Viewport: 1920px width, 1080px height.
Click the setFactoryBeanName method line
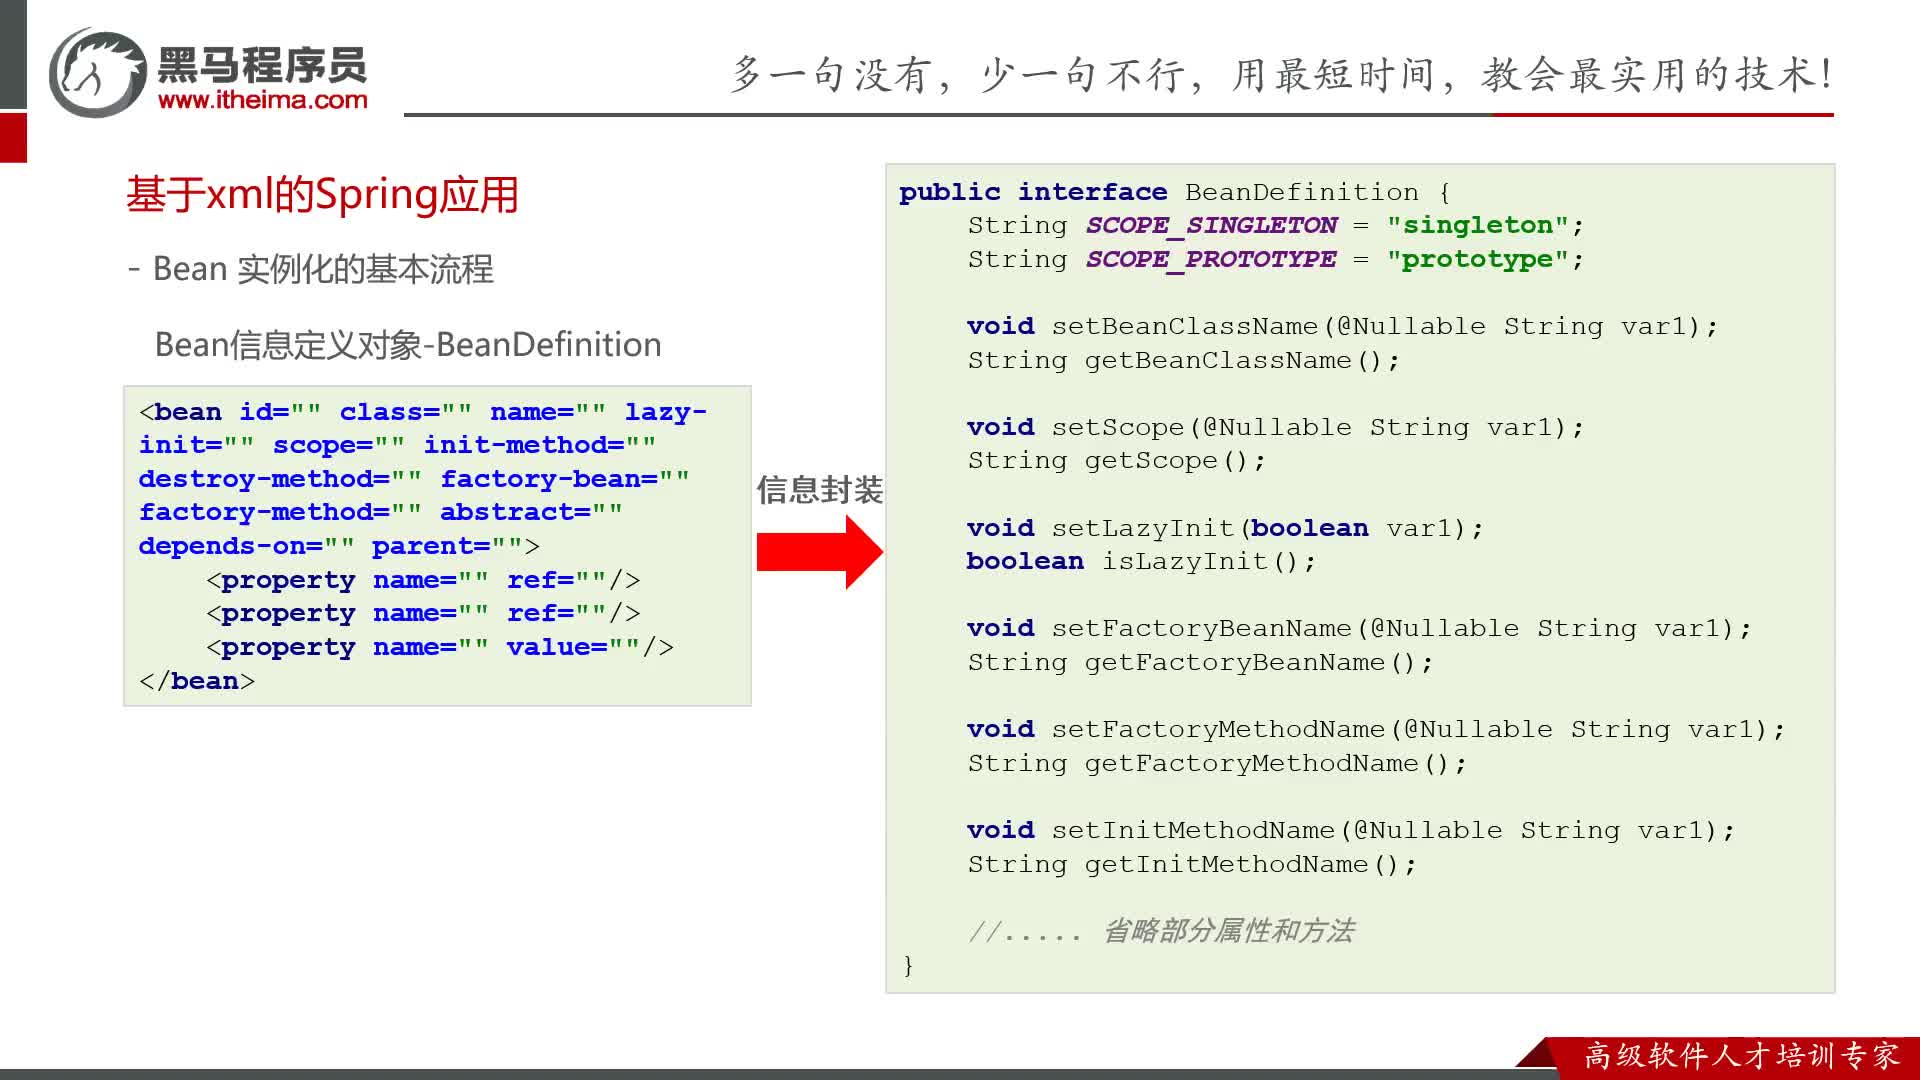point(1359,628)
